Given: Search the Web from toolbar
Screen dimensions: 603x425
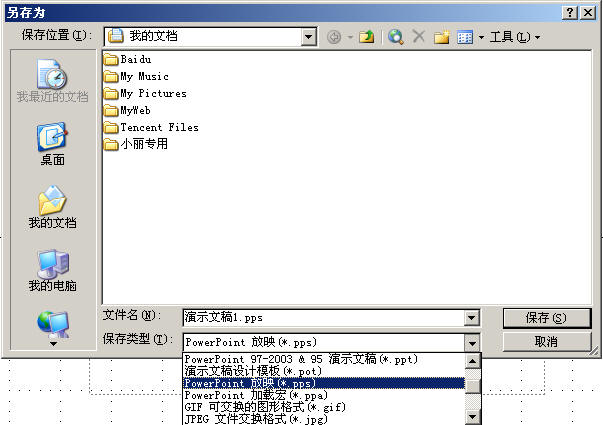Looking at the screenshot, I should pyautogui.click(x=395, y=37).
